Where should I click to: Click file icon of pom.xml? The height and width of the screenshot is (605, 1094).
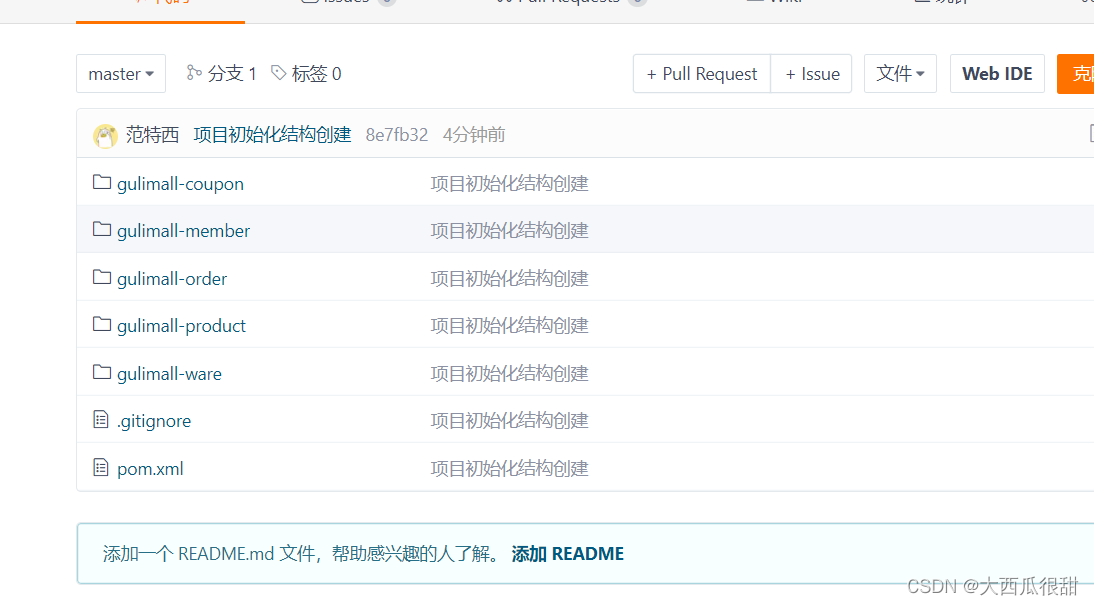coord(100,467)
